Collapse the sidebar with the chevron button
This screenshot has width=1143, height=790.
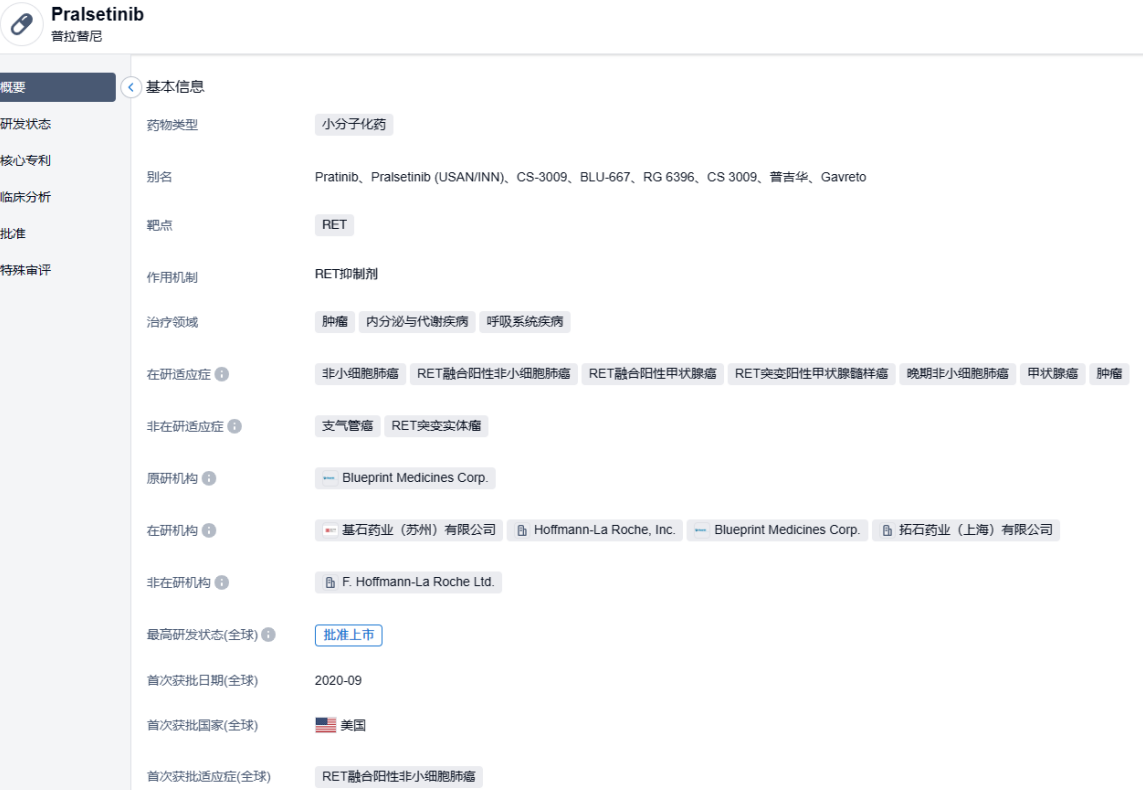pos(131,87)
